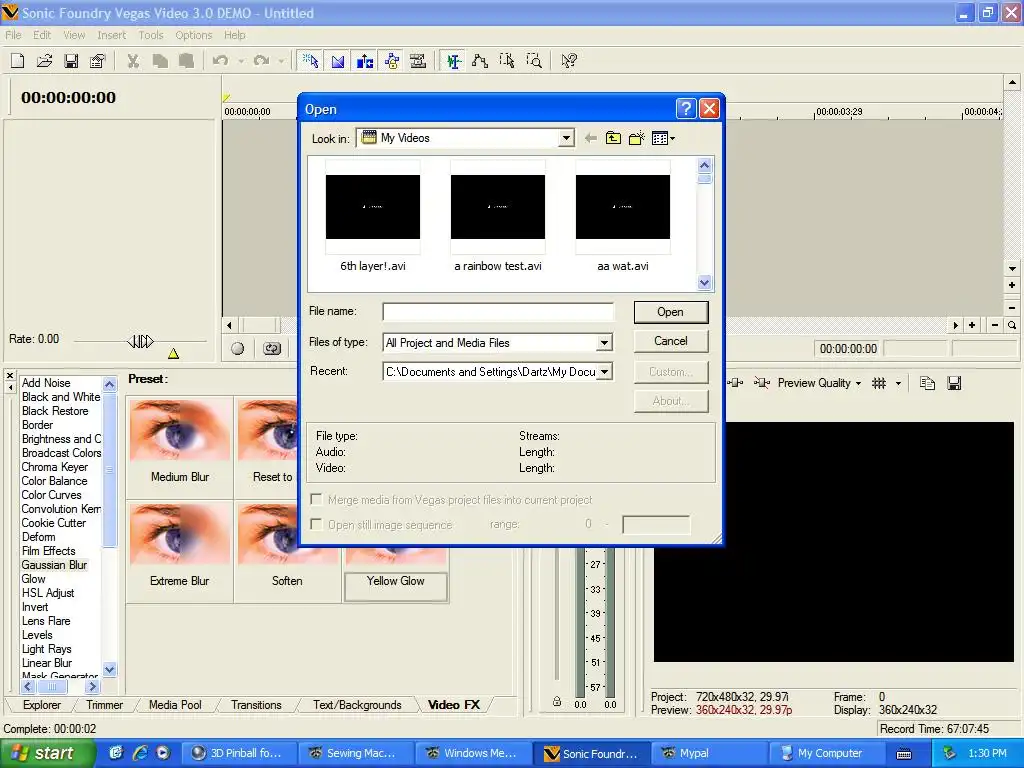Expand the Look in folder dropdown
The width and height of the screenshot is (1024, 768).
point(566,138)
